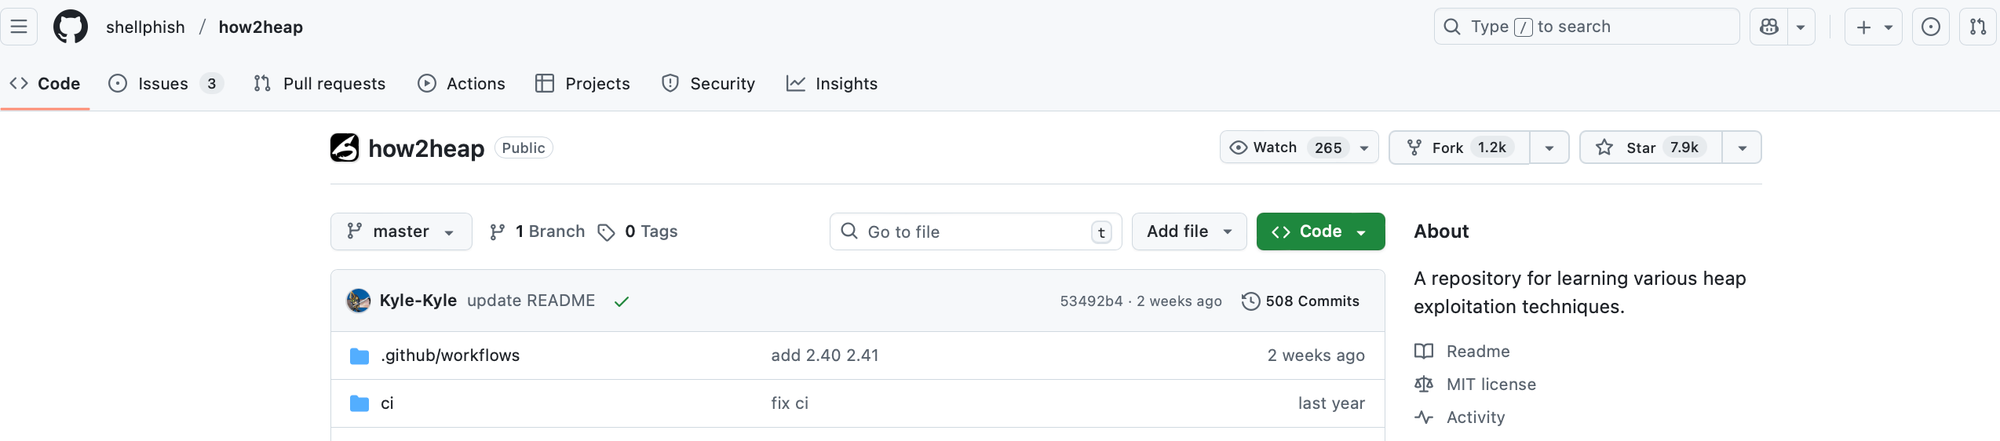Image resolution: width=2000 pixels, height=441 pixels.
Task: Open the MIT license link
Action: pyautogui.click(x=1490, y=384)
